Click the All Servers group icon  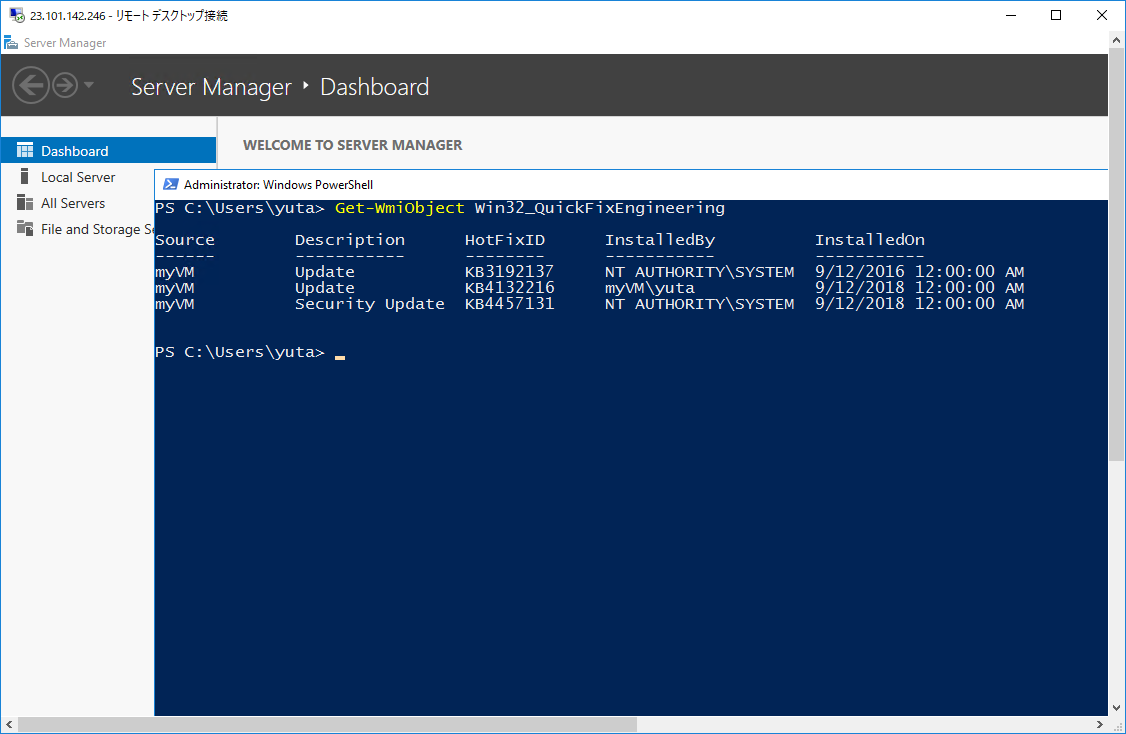click(x=25, y=203)
